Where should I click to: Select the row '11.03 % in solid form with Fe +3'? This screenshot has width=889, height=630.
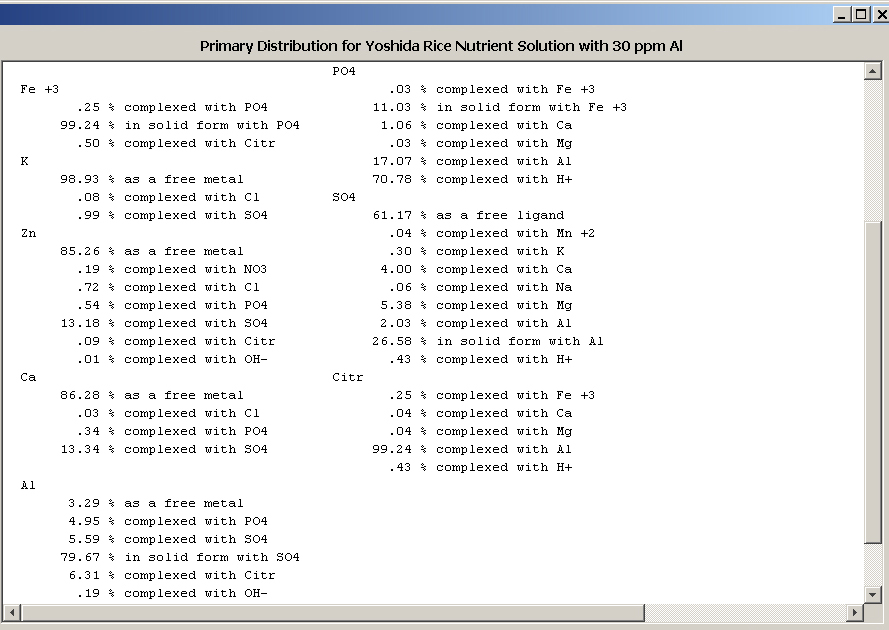(500, 107)
